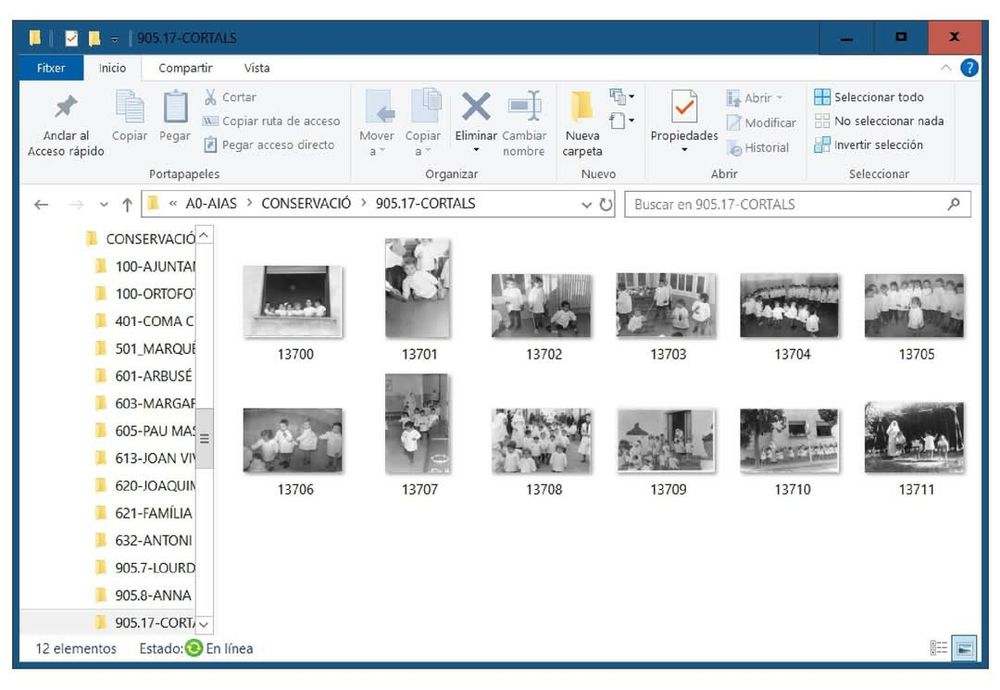Click No seleccionar nada
Image resolution: width=1000 pixels, height=690 pixels.
(879, 121)
